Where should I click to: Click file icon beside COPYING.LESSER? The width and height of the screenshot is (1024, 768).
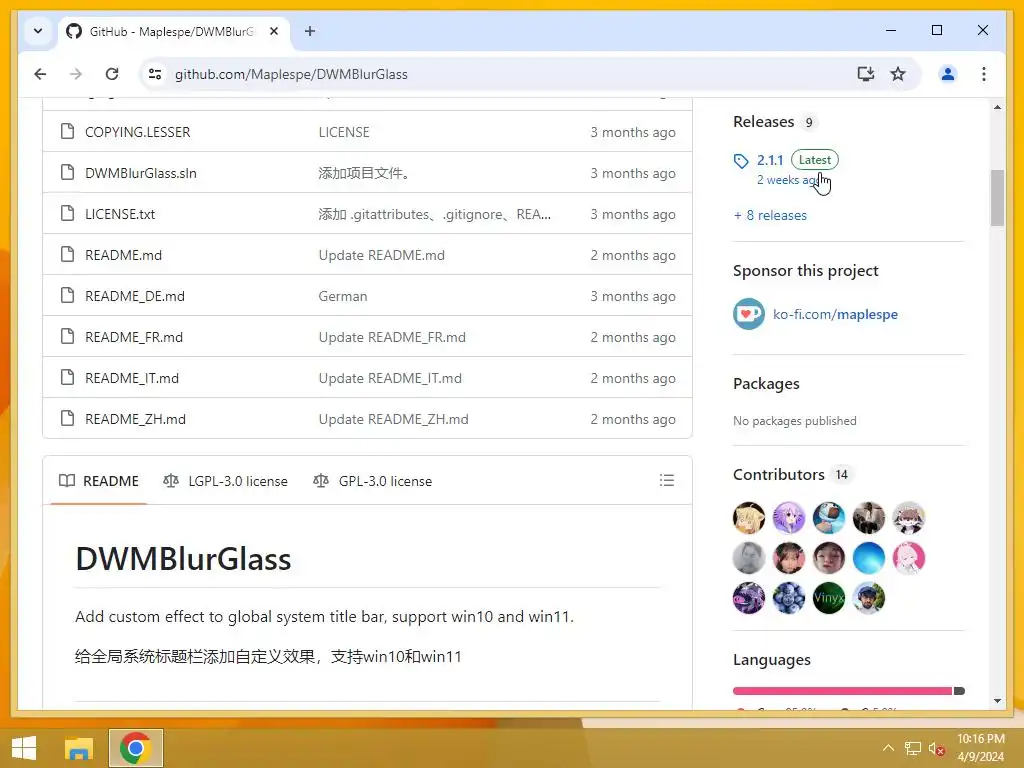tap(67, 131)
